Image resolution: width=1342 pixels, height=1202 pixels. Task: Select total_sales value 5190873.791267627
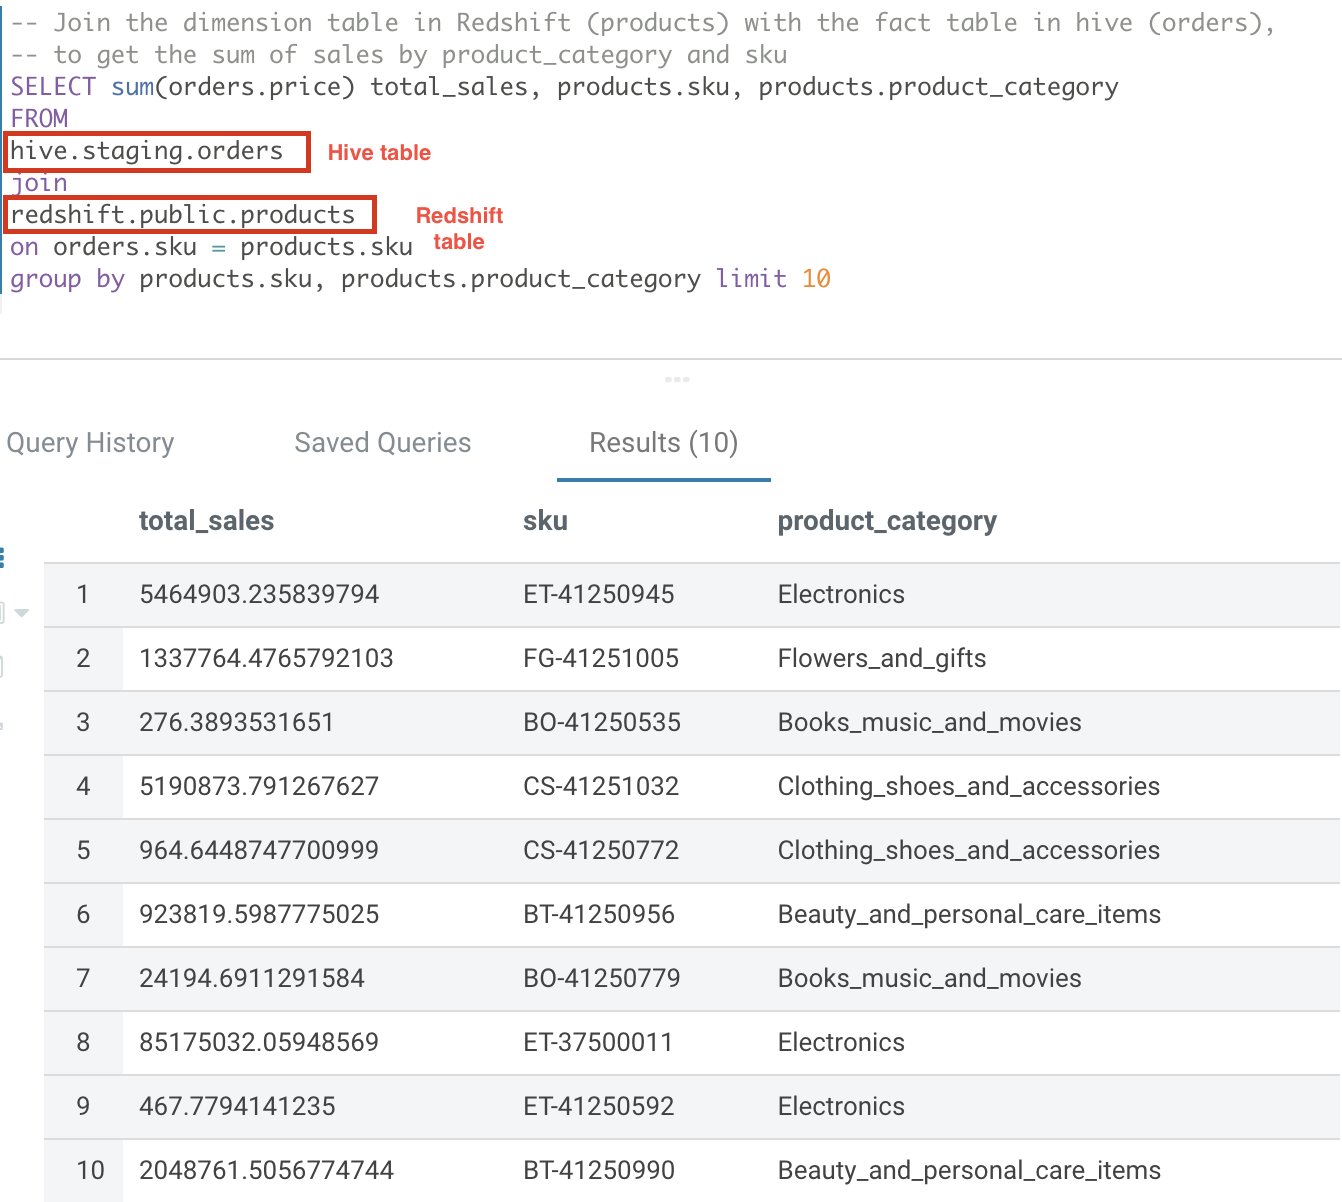259,786
